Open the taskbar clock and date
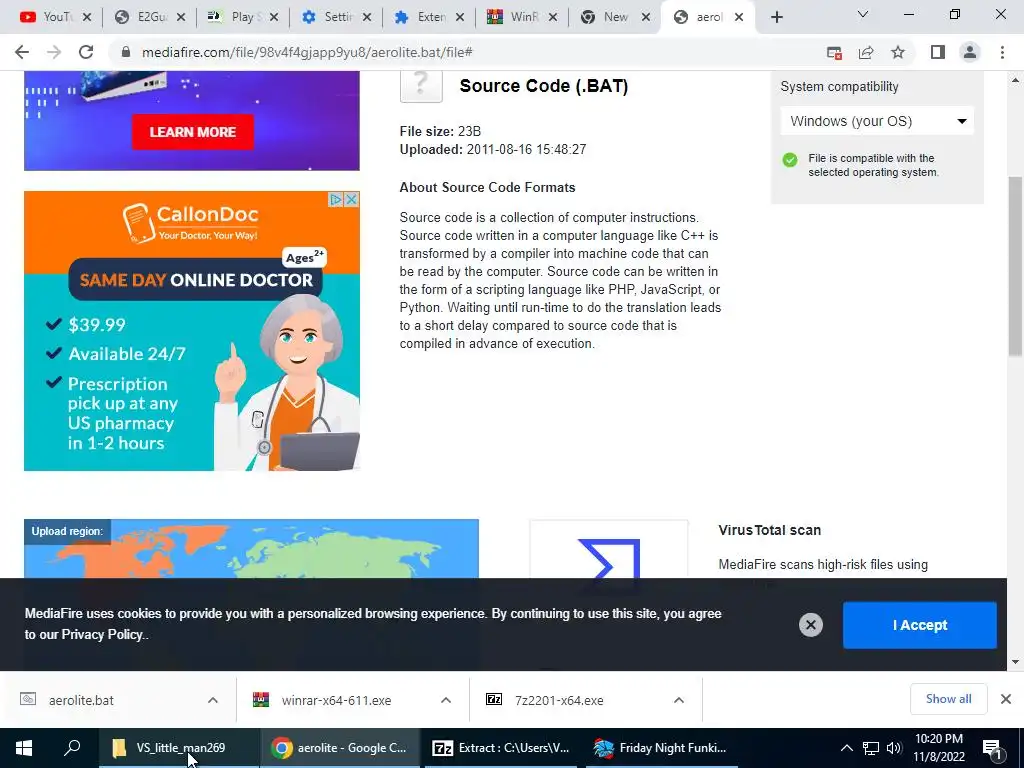Image resolution: width=1024 pixels, height=768 pixels. [x=939, y=748]
